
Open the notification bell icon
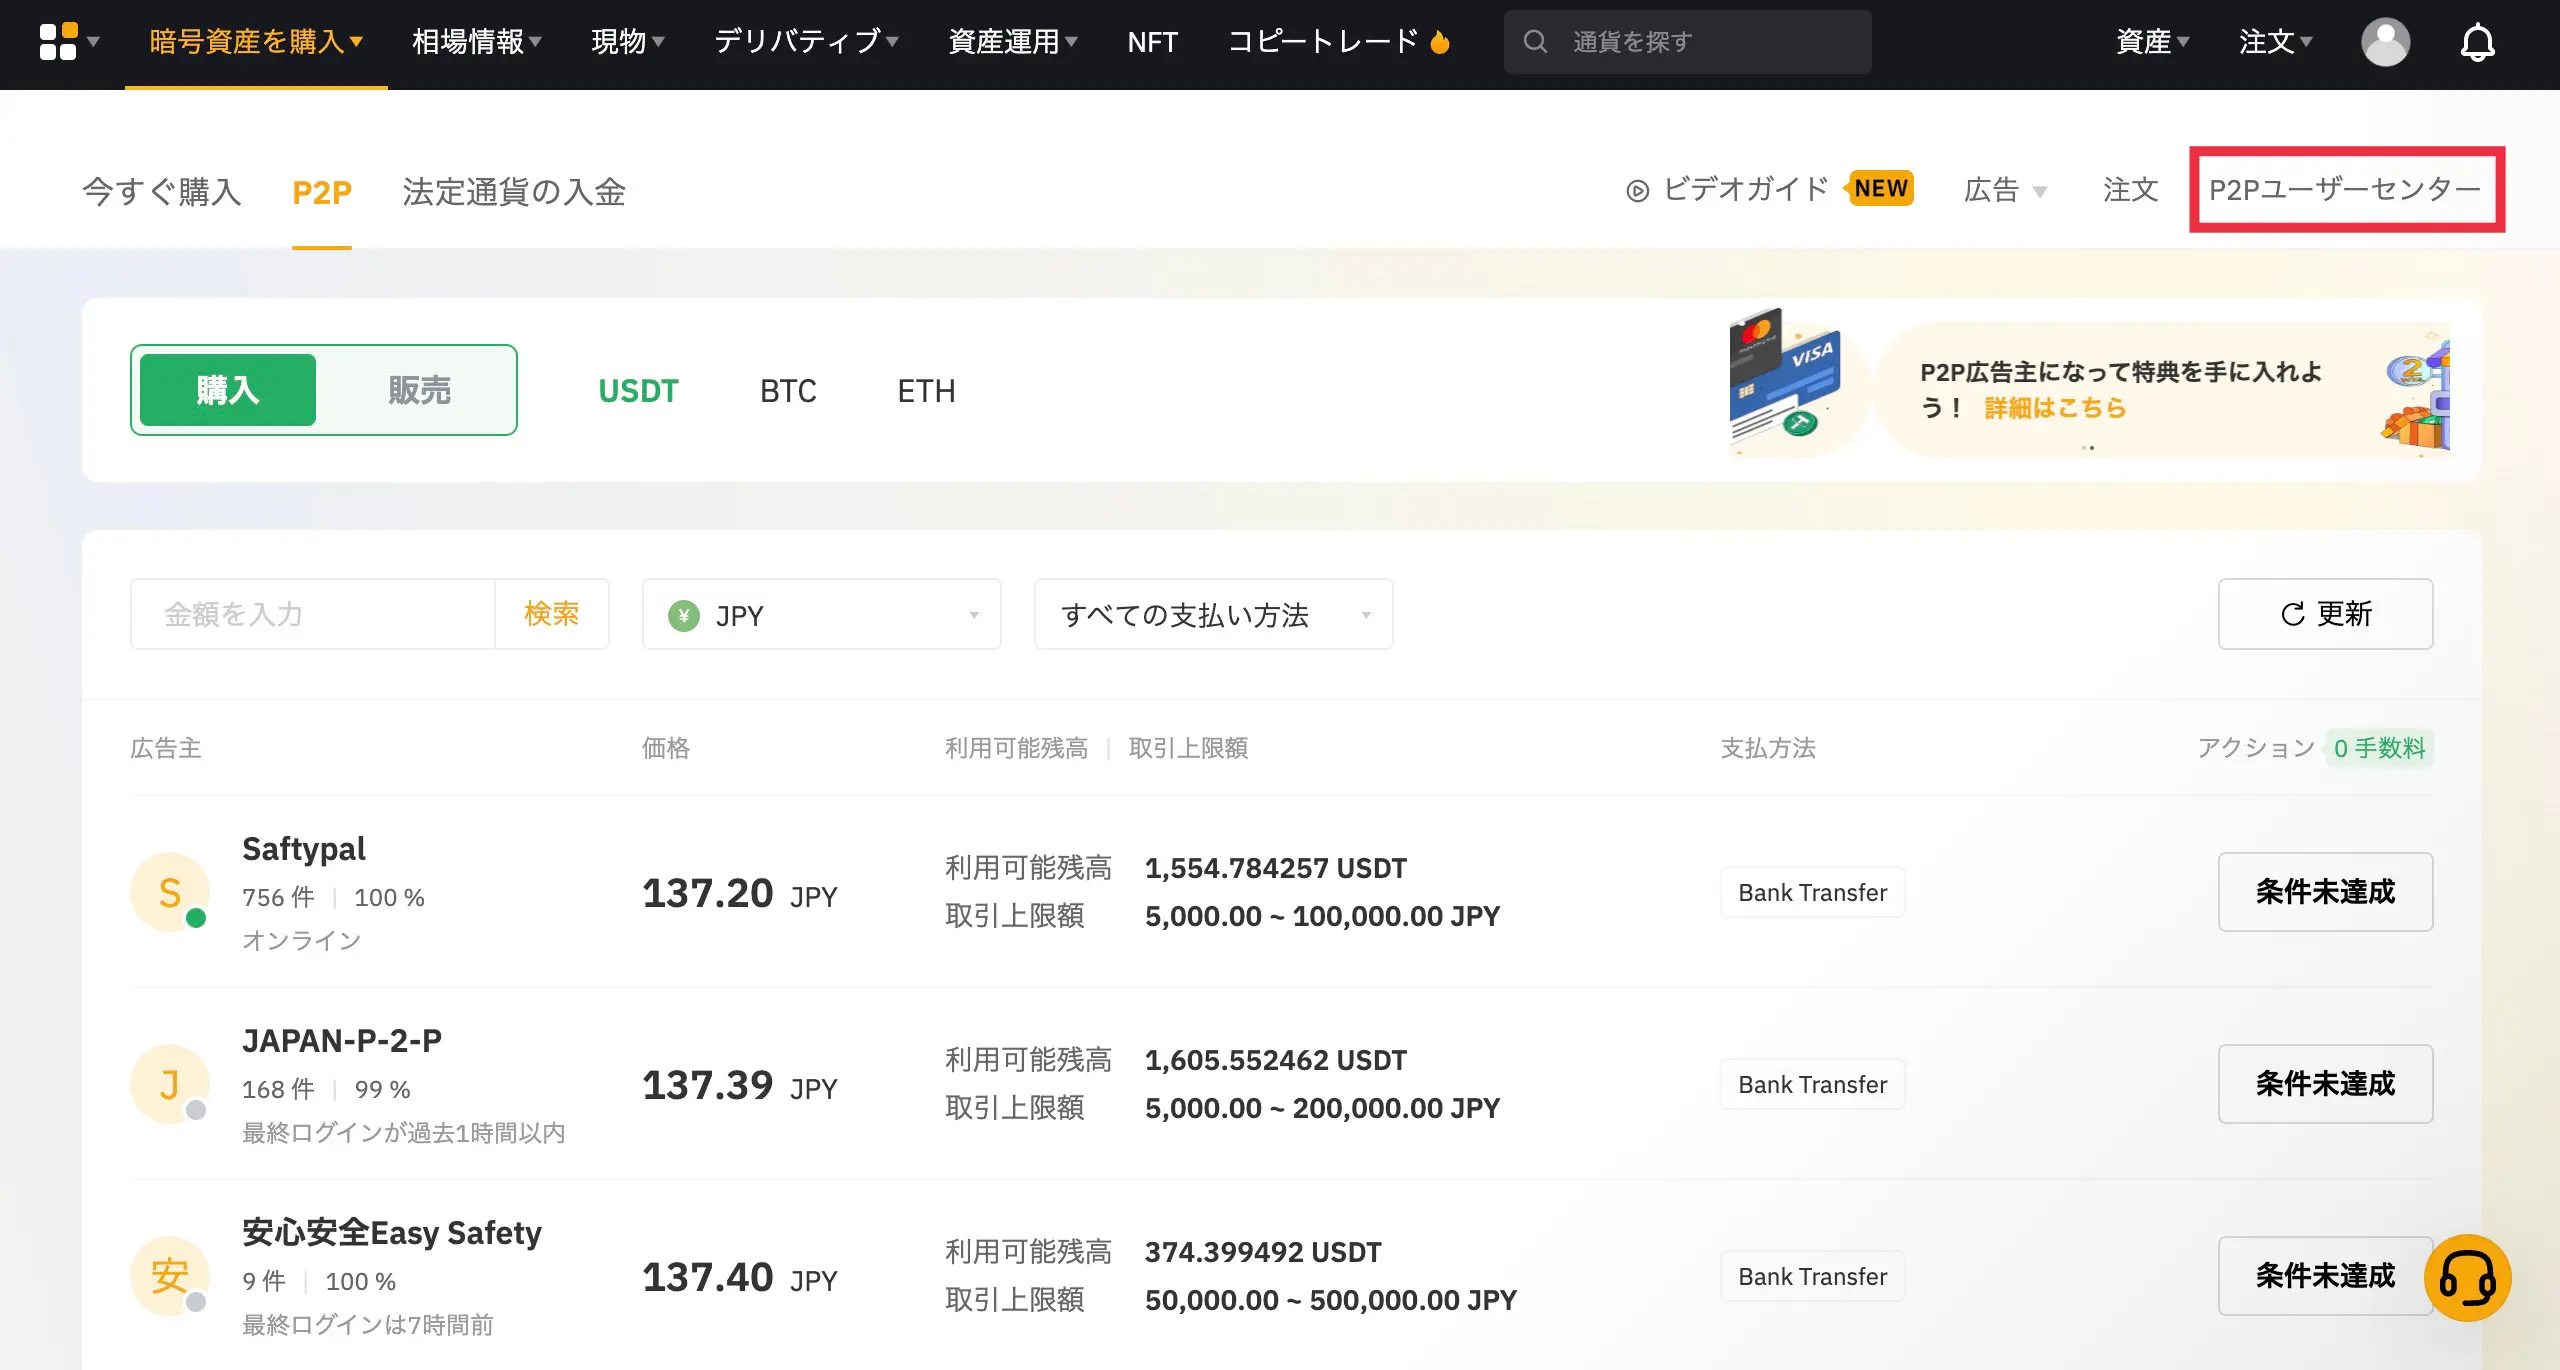coord(2478,42)
